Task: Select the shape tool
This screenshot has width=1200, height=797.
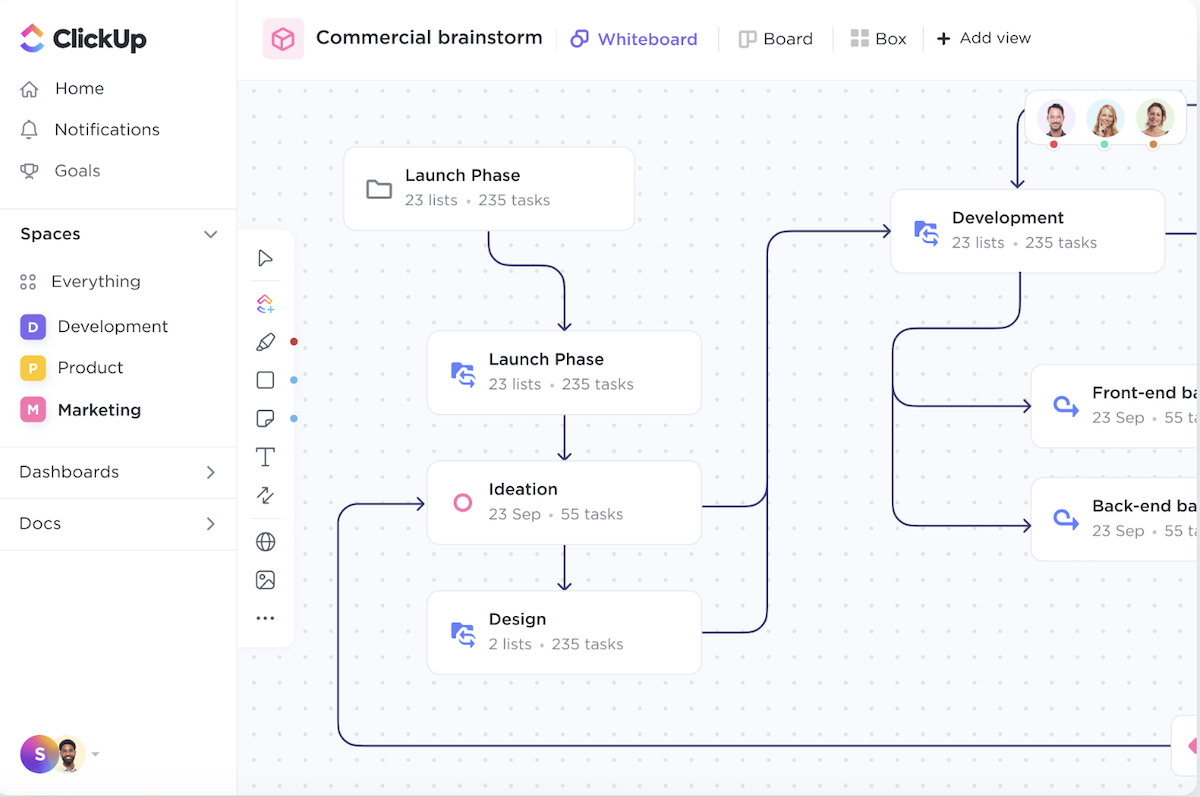Action: click(264, 379)
